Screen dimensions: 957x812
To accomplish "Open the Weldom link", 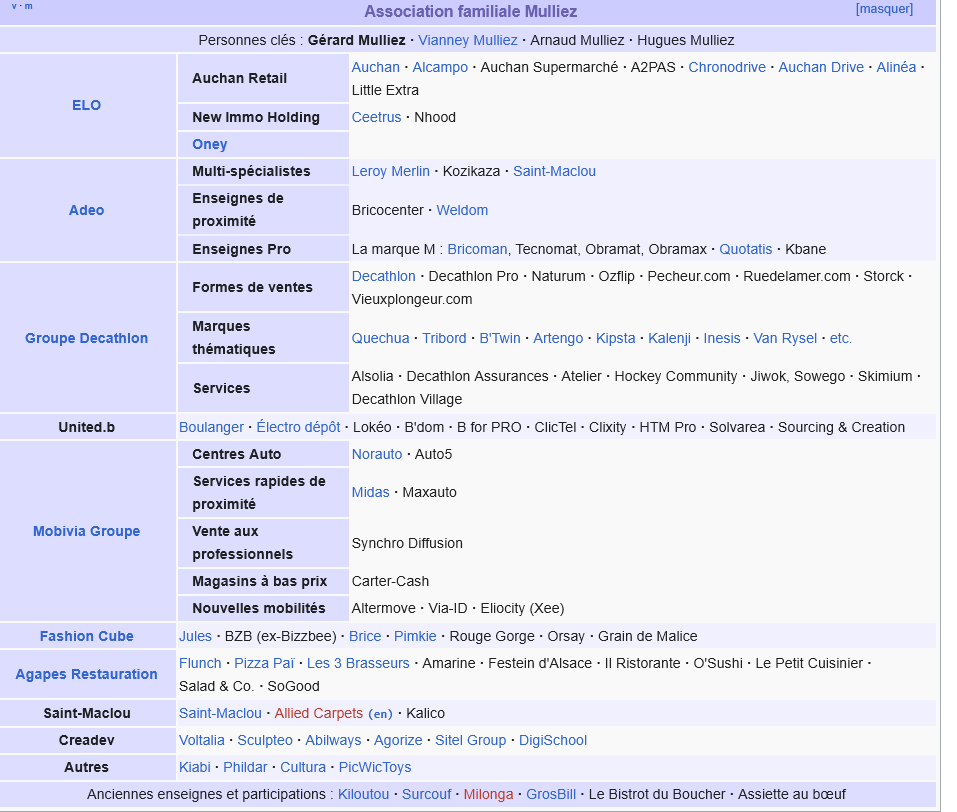I will pyautogui.click(x=462, y=210).
